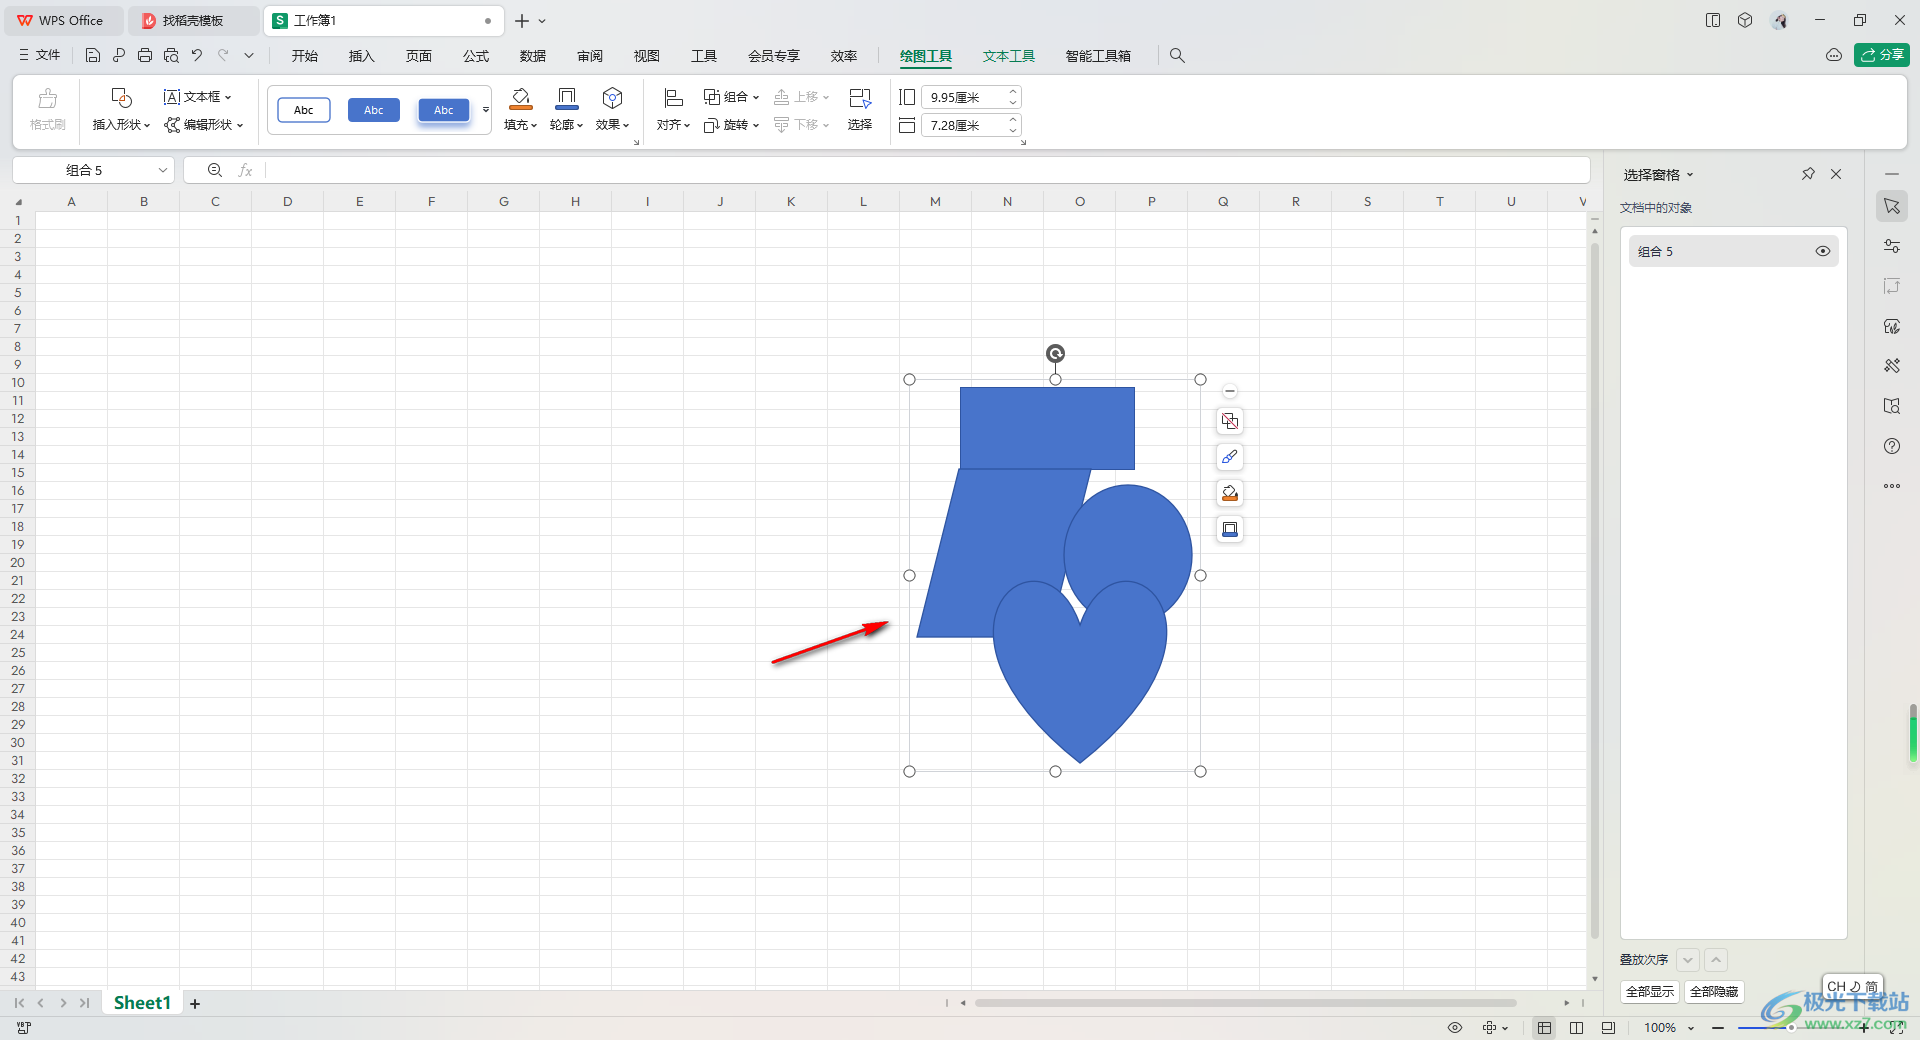This screenshot has height=1040, width=1920.
Task: Pin the Selection Pane with the pin icon
Action: (x=1808, y=174)
